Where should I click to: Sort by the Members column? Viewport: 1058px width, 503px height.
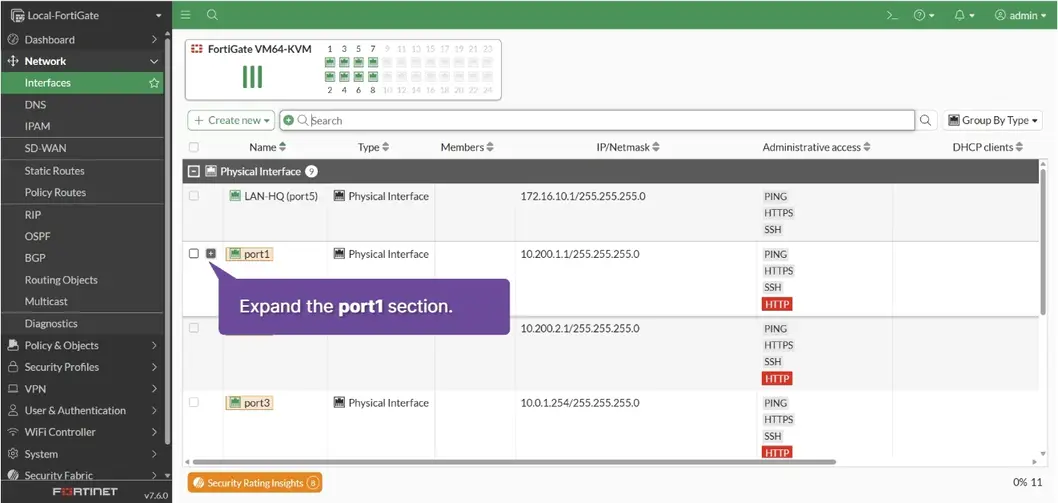point(467,147)
